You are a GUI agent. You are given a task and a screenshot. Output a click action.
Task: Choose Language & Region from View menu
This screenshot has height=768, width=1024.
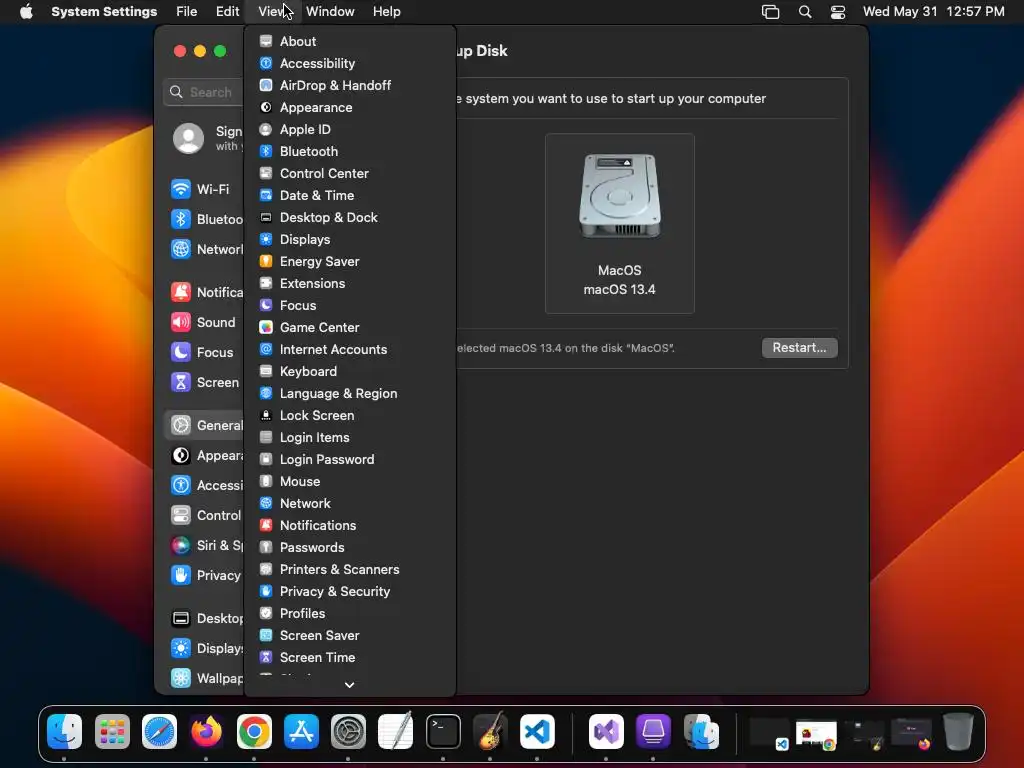pyautogui.click(x=349, y=394)
